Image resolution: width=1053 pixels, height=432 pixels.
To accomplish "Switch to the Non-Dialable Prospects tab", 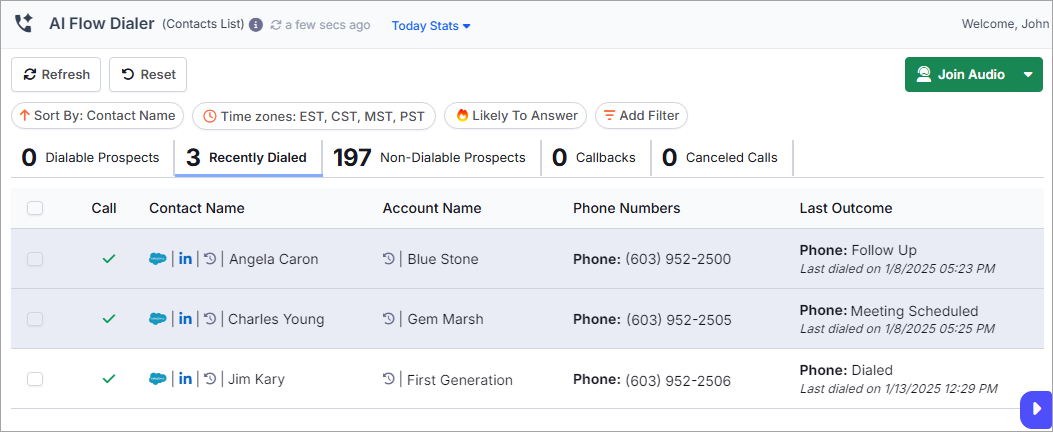I will (430, 158).
